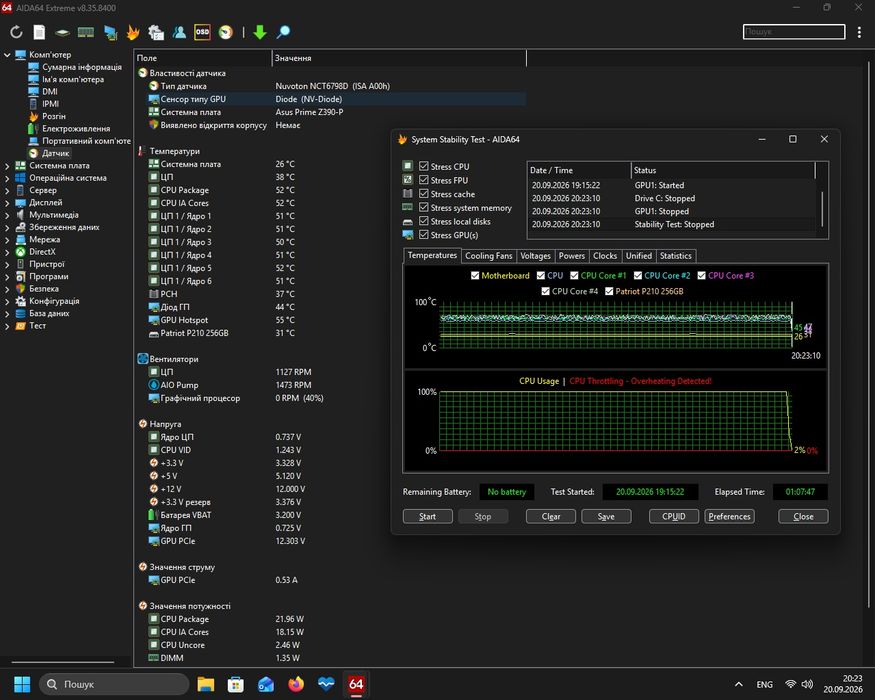875x700 pixels.
Task: Select the Statistics tab
Action: pos(675,256)
